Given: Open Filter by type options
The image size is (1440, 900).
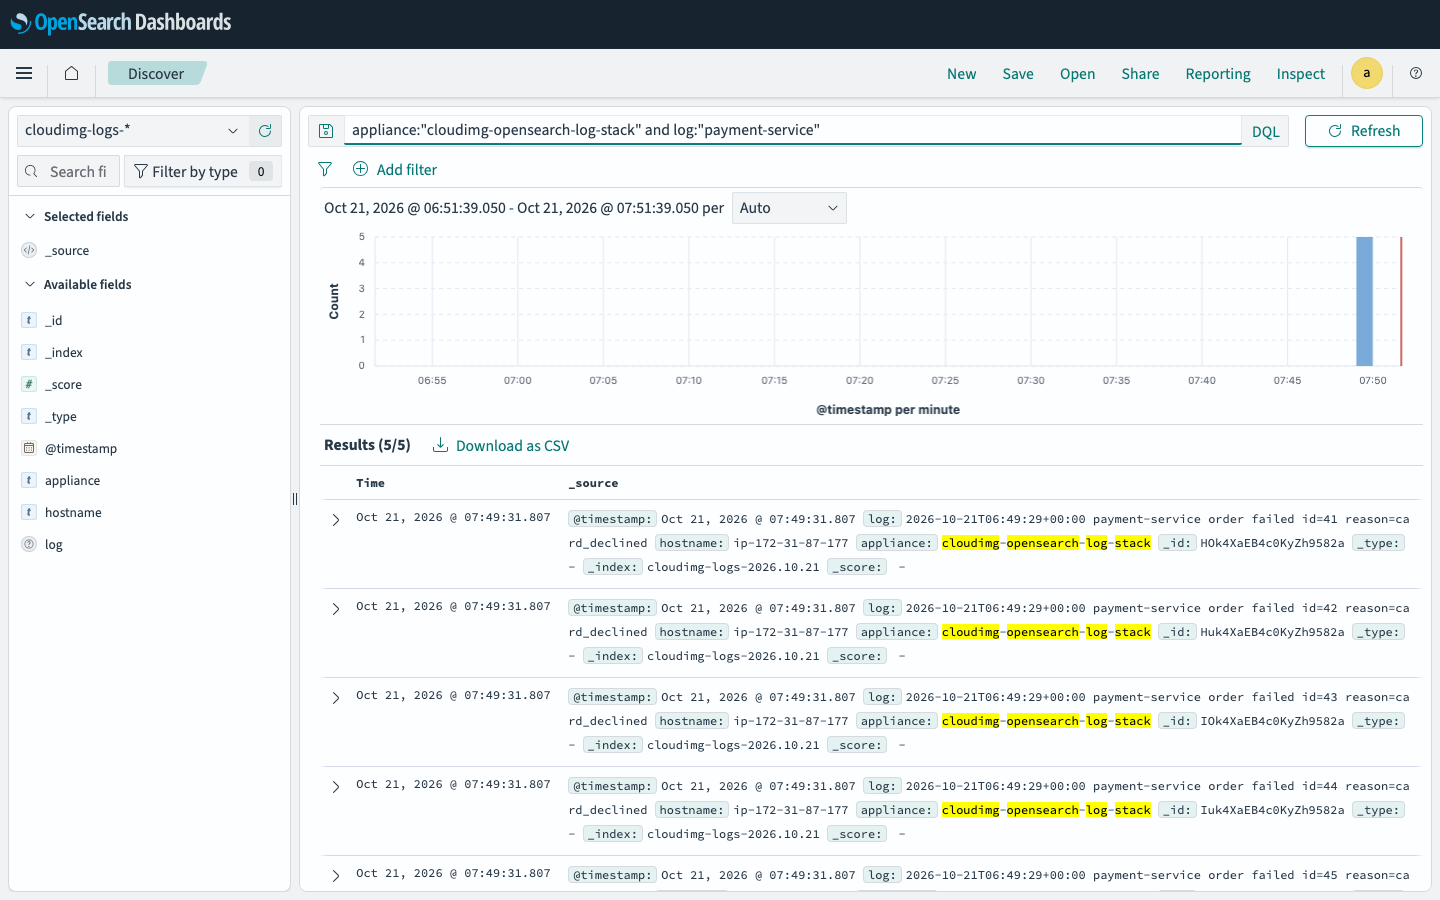Looking at the screenshot, I should pyautogui.click(x=203, y=171).
